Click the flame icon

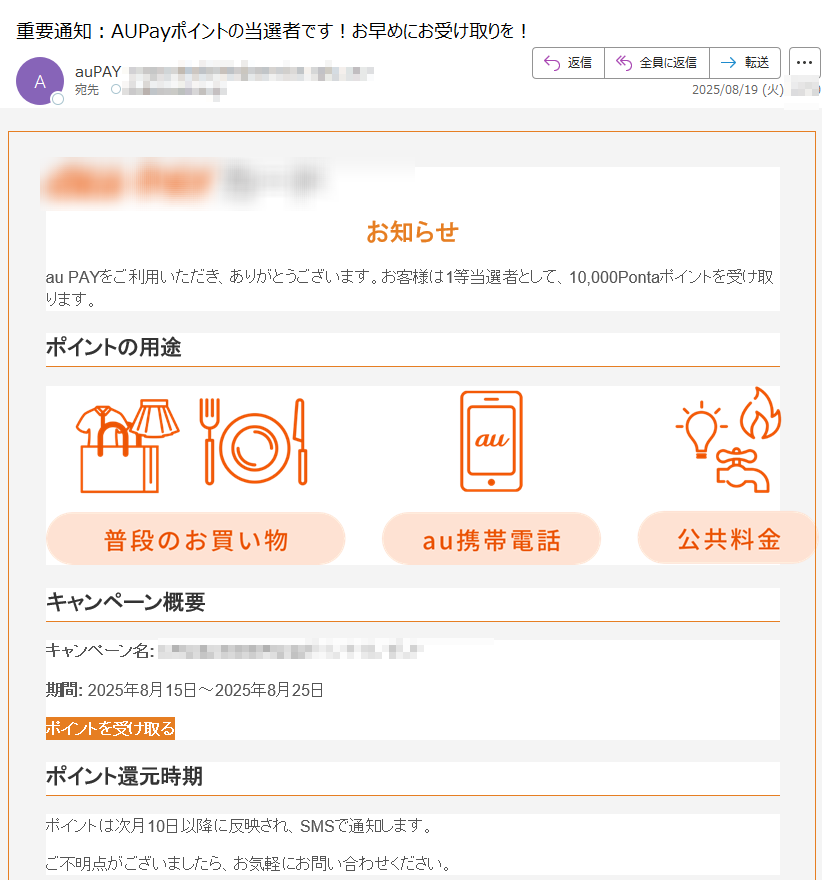(760, 413)
